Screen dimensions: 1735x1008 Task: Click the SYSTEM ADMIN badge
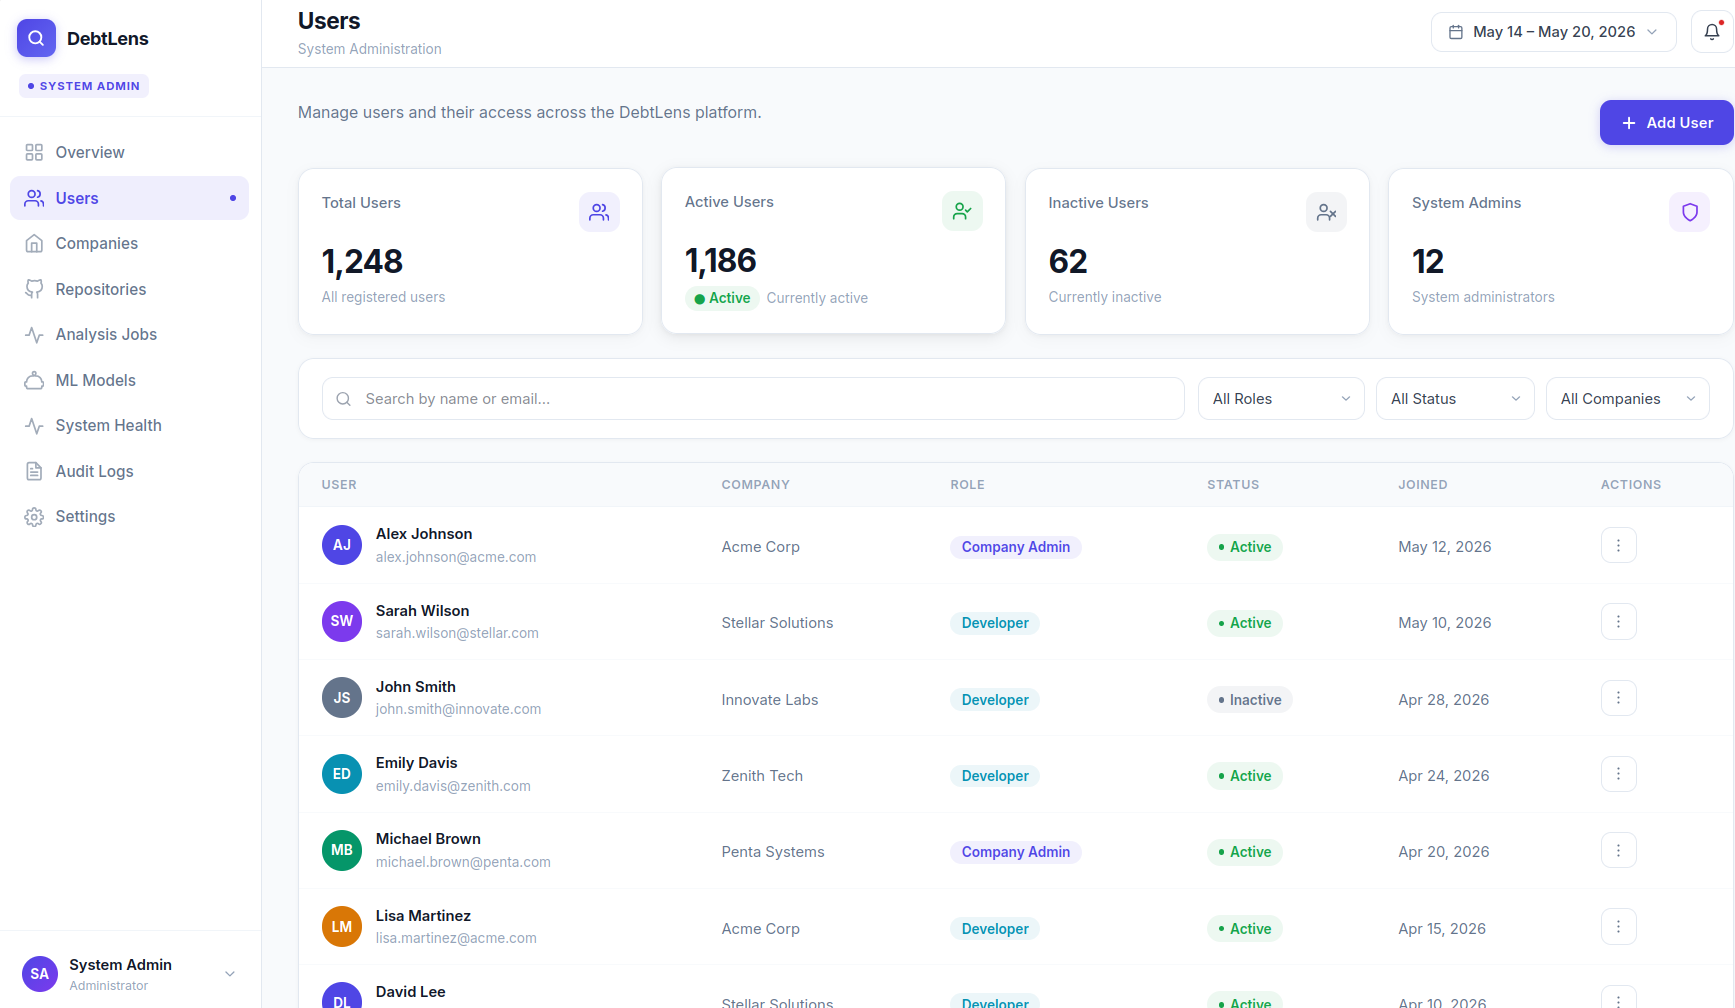[84, 86]
